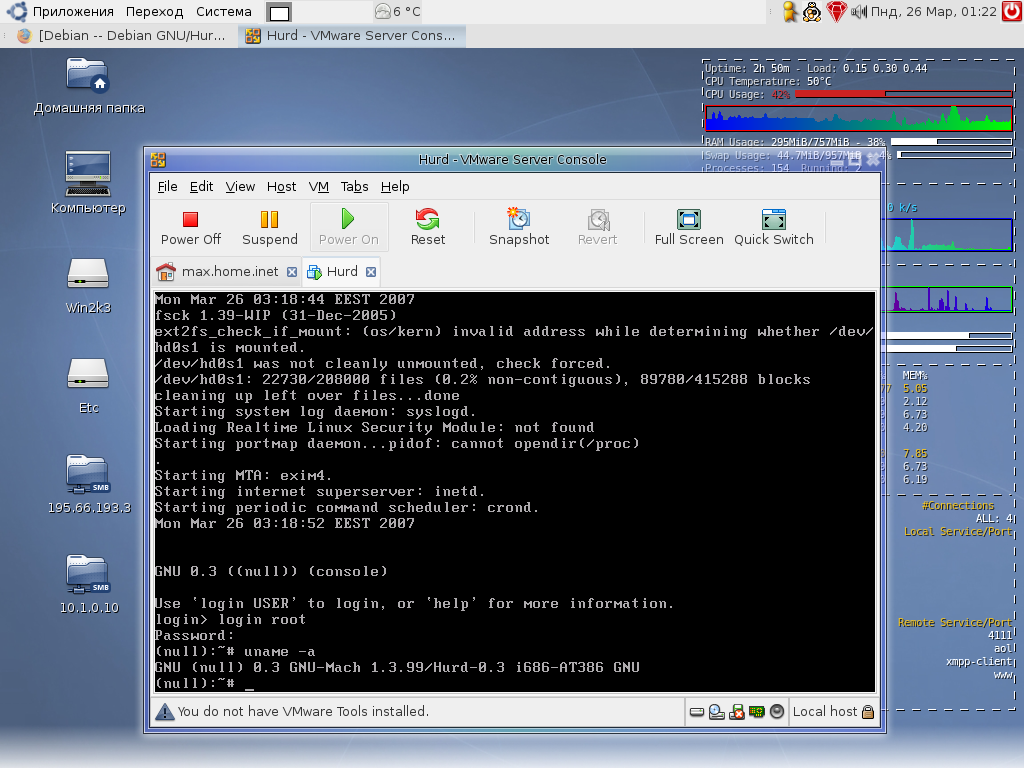
Task: Reset the virtual machine
Action: (428, 227)
